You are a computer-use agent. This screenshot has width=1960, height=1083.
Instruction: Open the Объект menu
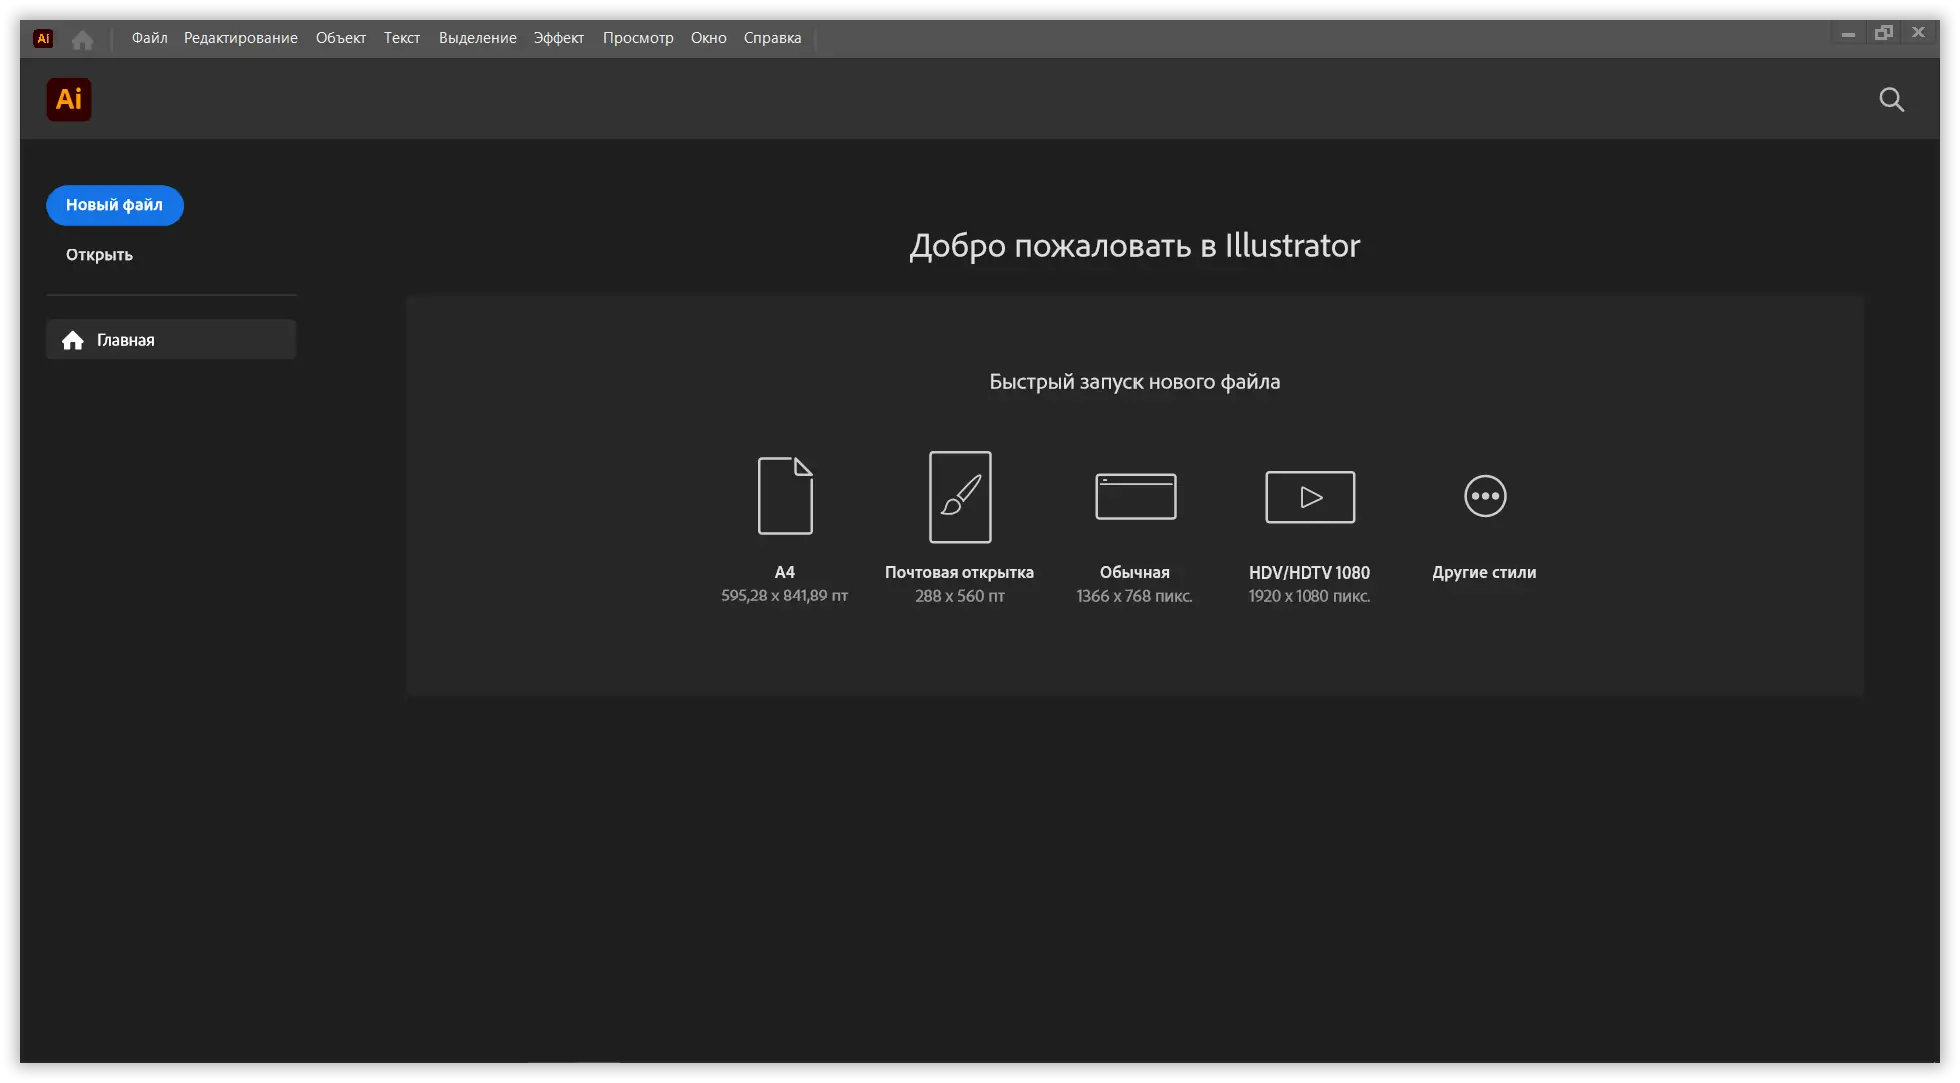pos(340,38)
